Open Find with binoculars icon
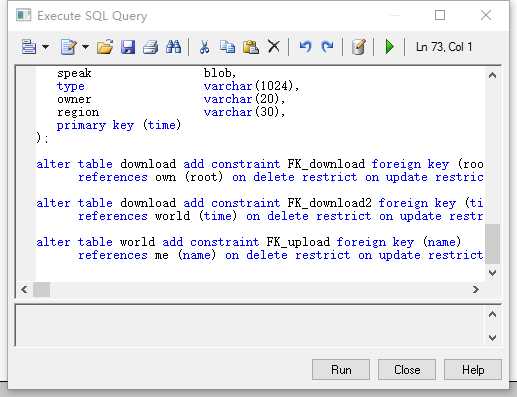Viewport: 517px width, 397px height. pos(173,47)
